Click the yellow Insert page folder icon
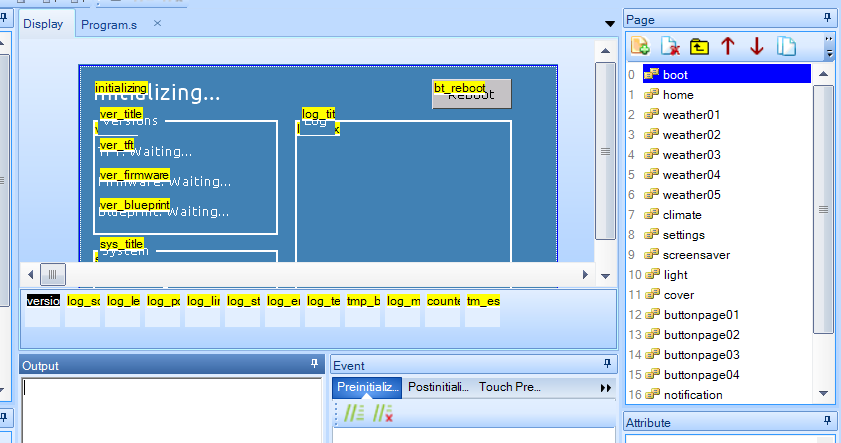Screen dimensions: 841x443 click(698, 46)
